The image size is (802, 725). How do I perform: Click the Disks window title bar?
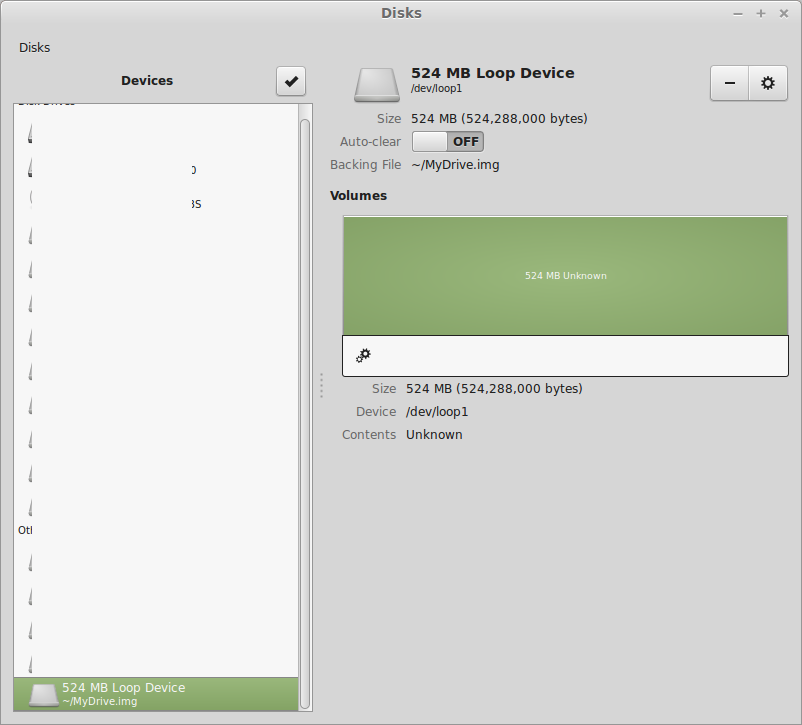(x=401, y=13)
